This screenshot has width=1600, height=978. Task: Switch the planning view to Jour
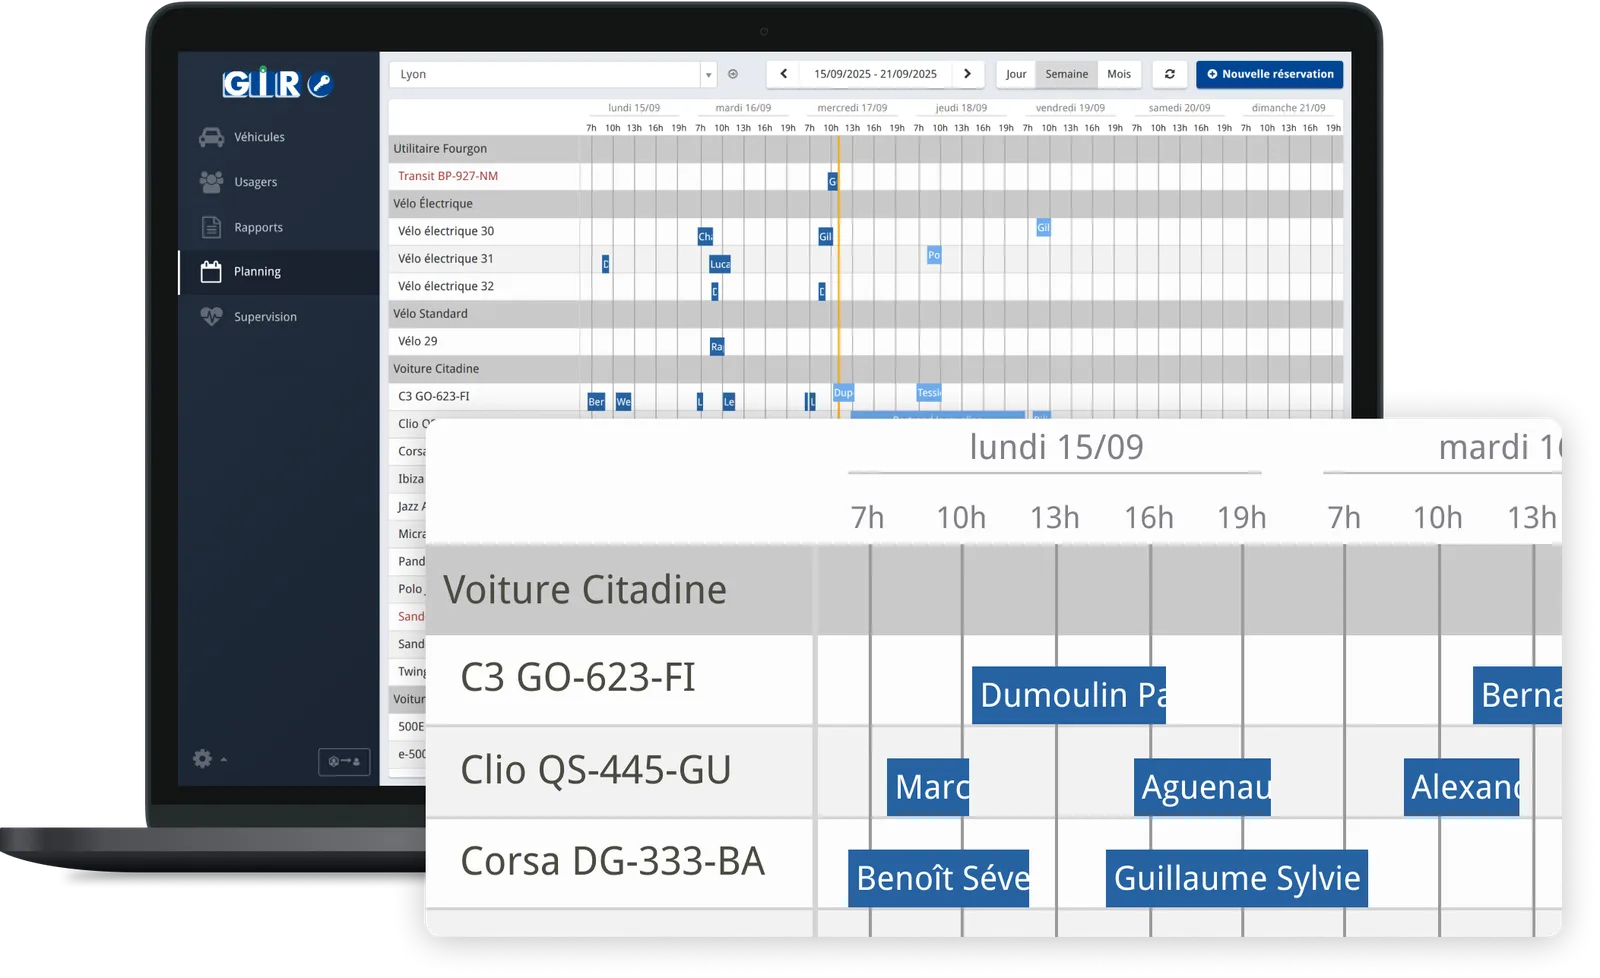pyautogui.click(x=1015, y=74)
